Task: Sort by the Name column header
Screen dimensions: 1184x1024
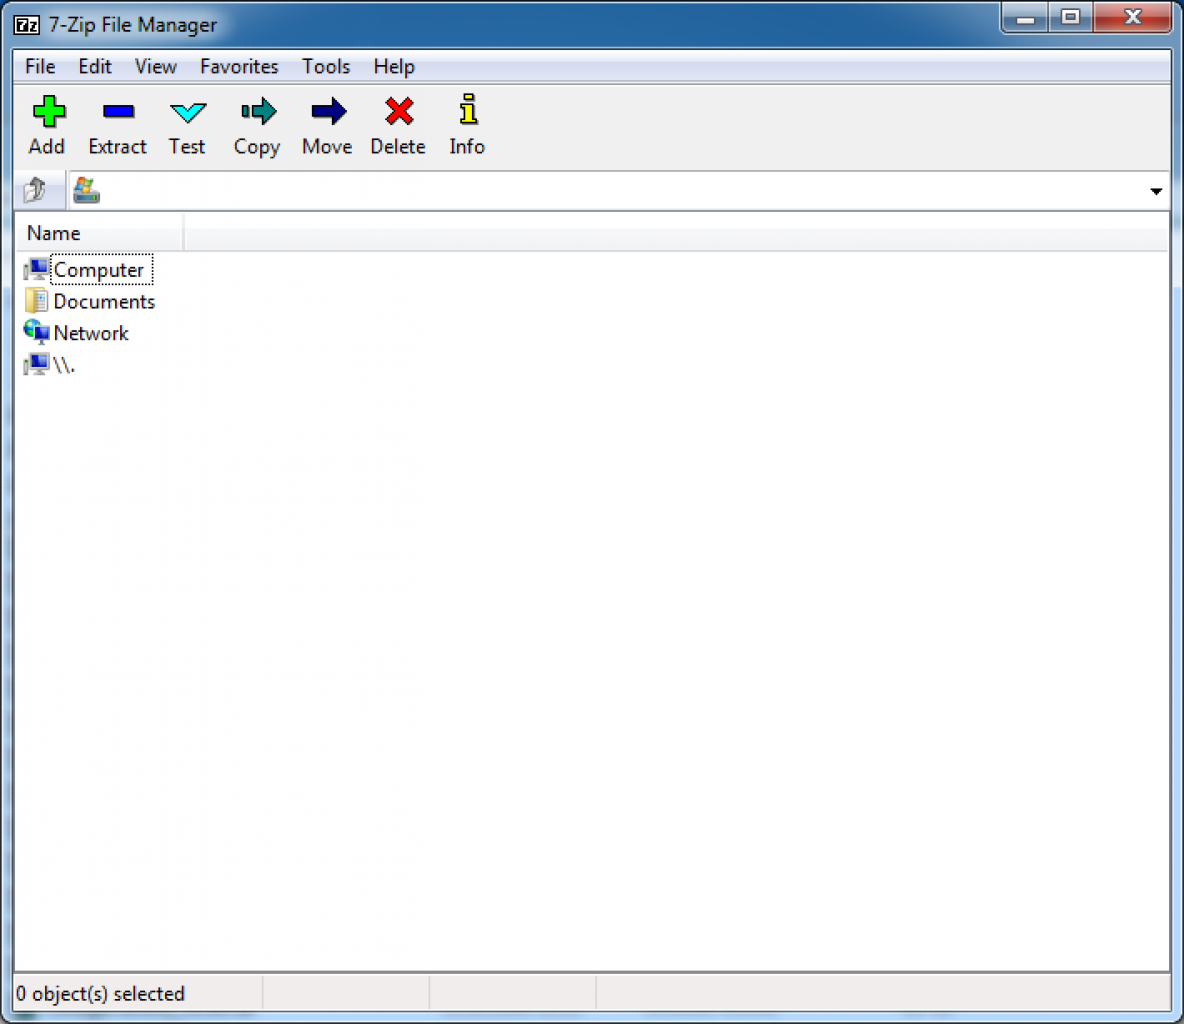Action: 100,233
